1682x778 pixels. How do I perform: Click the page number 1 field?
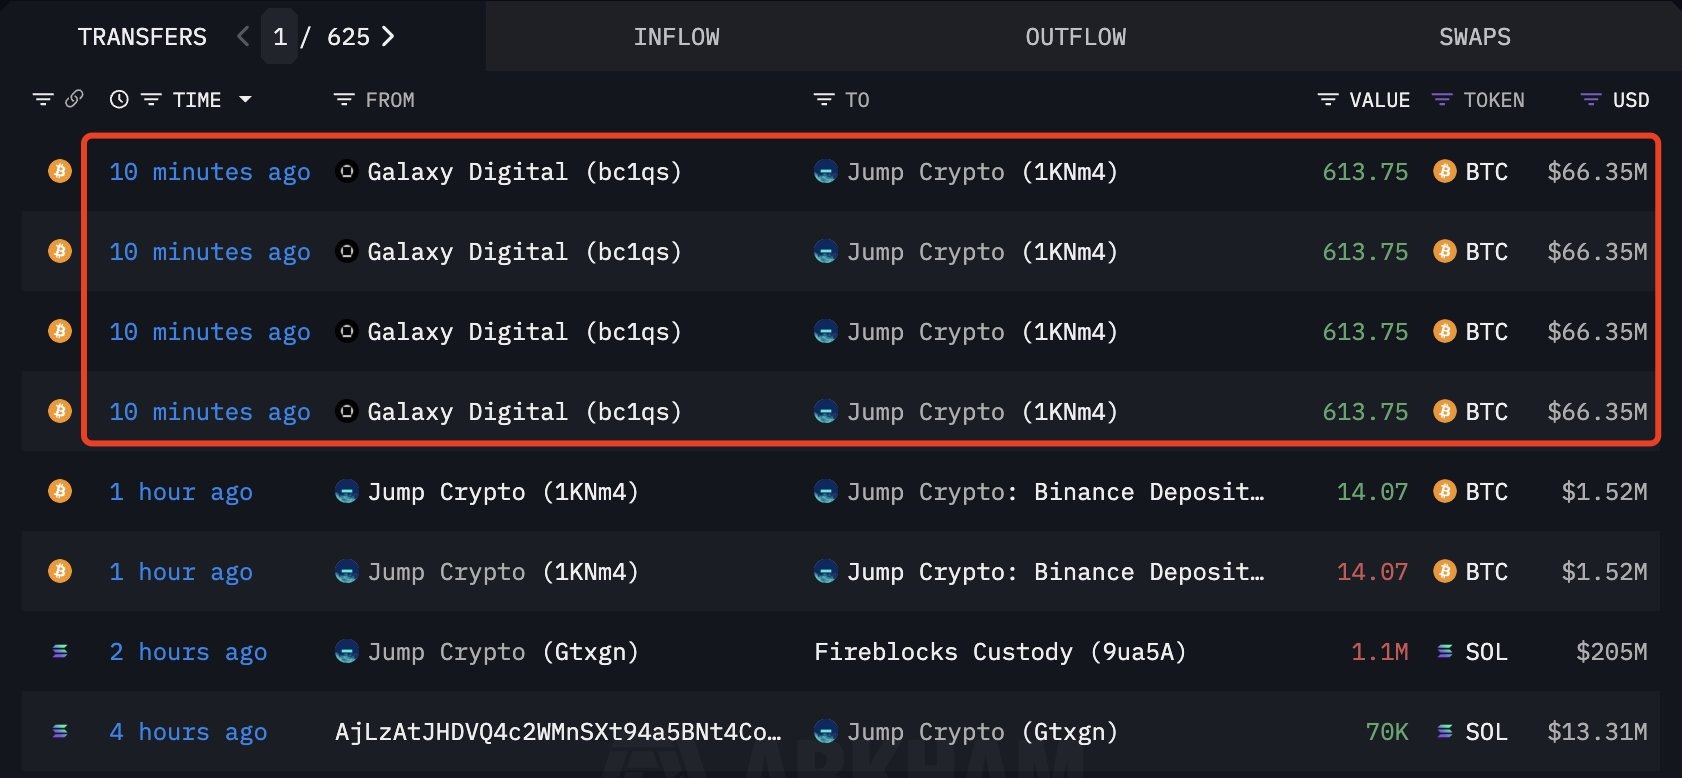[280, 37]
